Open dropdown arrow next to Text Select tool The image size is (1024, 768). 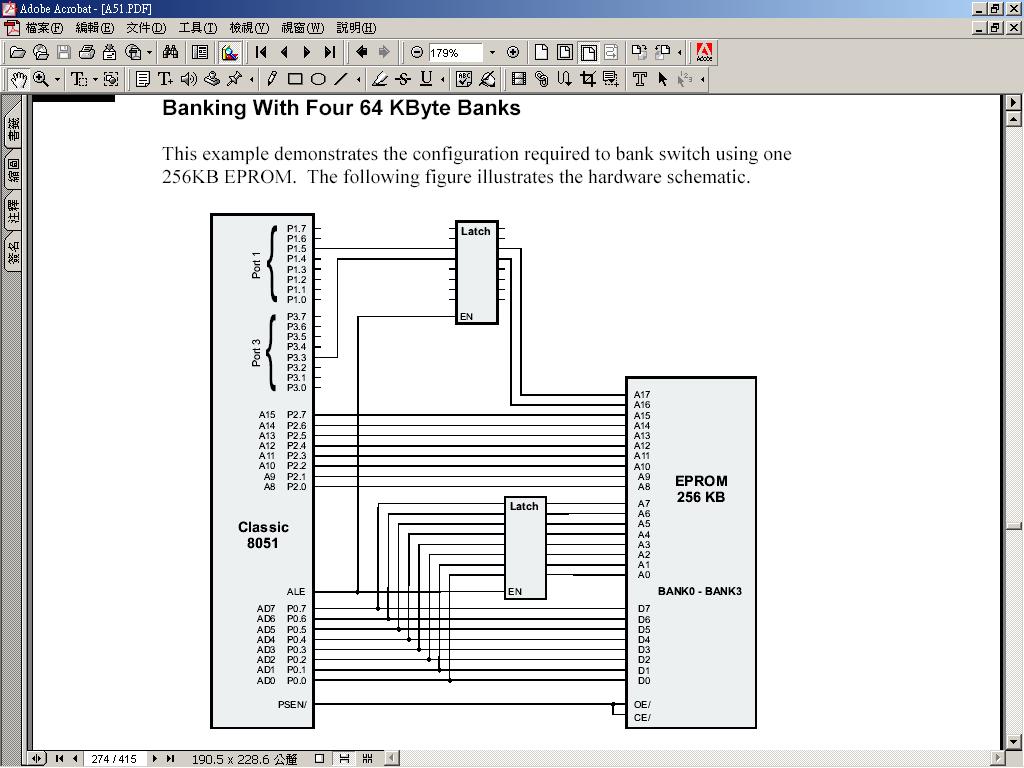[95, 80]
